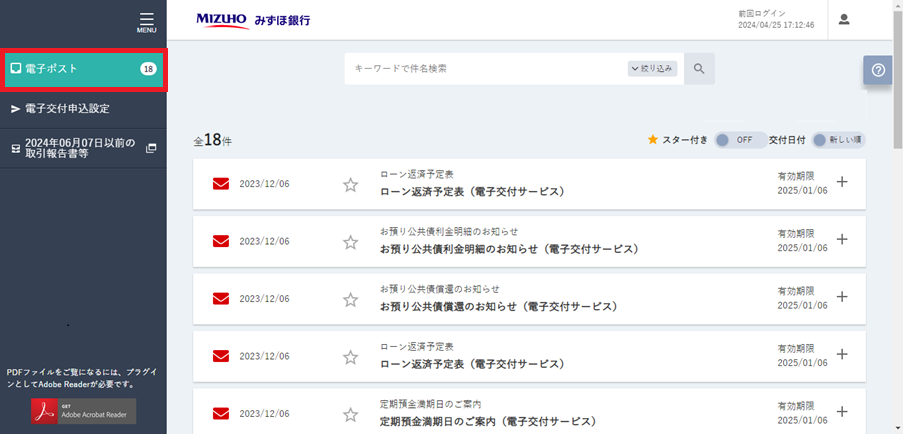Screen dimensions: 903x434
Task: Click the PDFファイルをご覧になるには notice text
Action: 82,378
